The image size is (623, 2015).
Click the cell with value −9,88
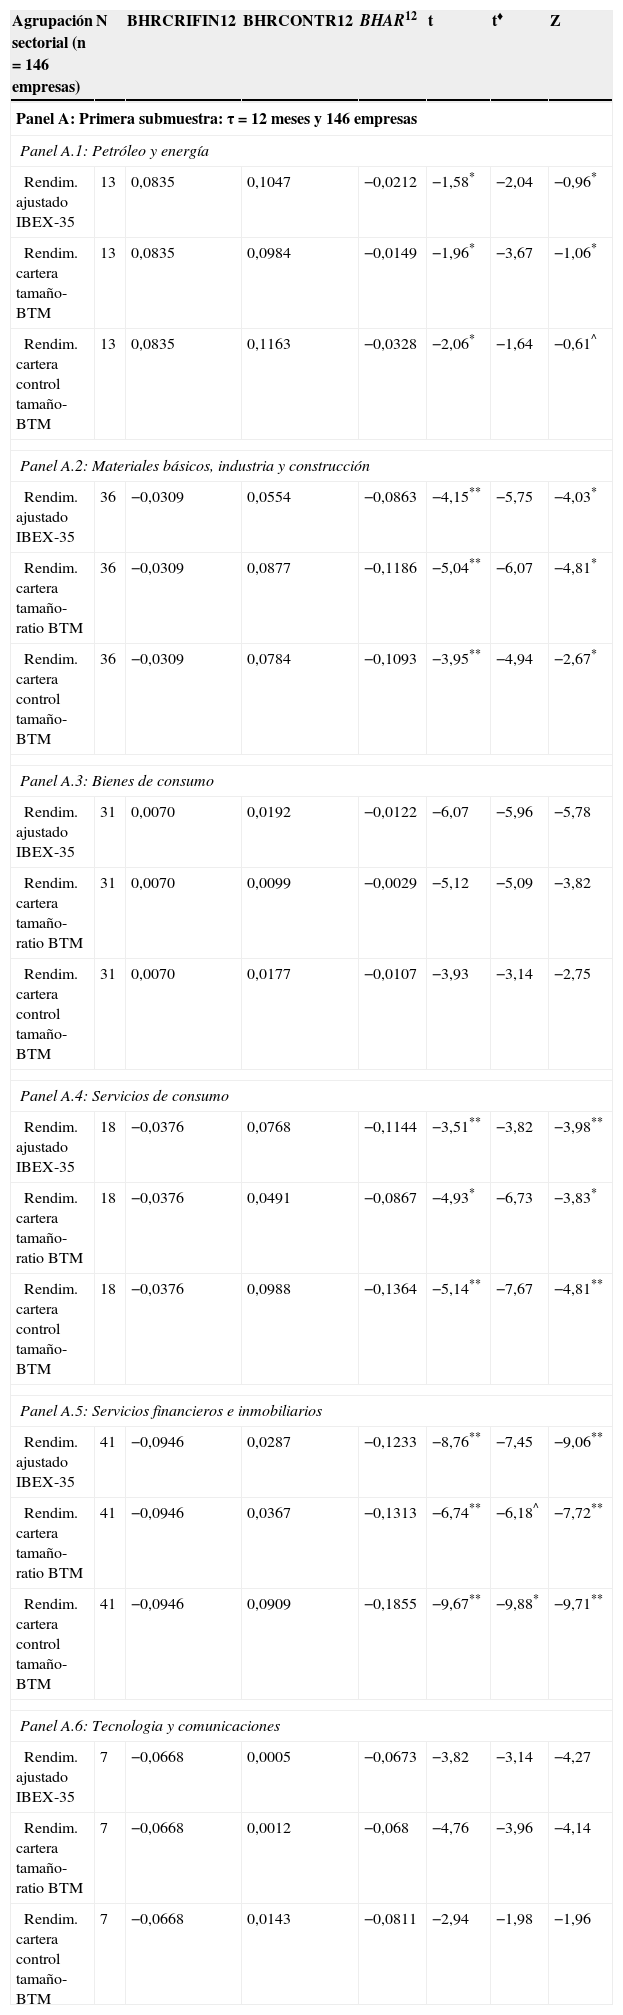pyautogui.click(x=515, y=1605)
